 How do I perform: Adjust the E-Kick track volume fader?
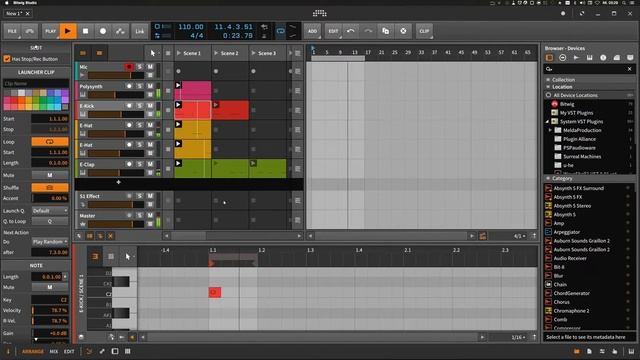pyautogui.click(x=116, y=114)
